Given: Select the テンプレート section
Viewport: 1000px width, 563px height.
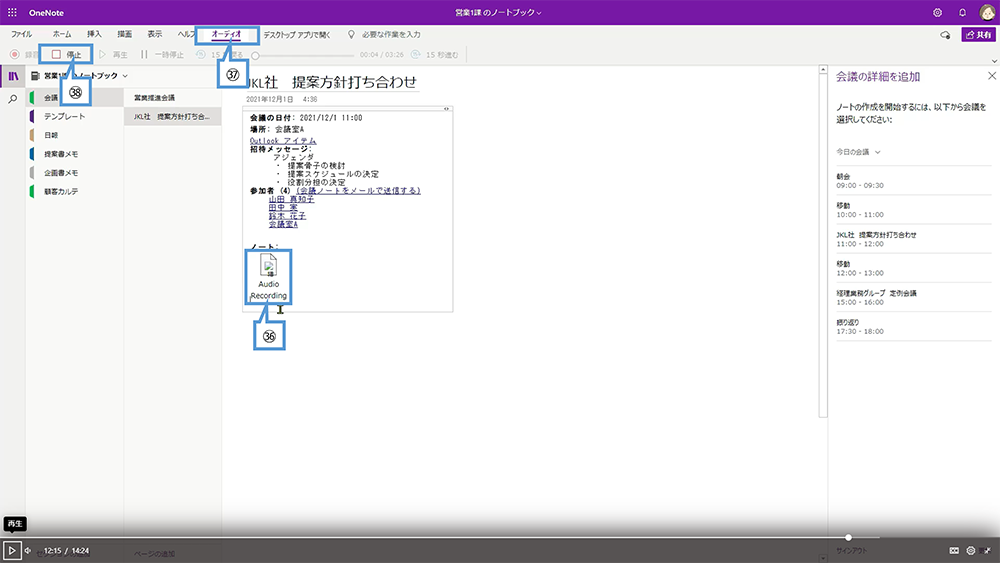Looking at the screenshot, I should (75, 117).
